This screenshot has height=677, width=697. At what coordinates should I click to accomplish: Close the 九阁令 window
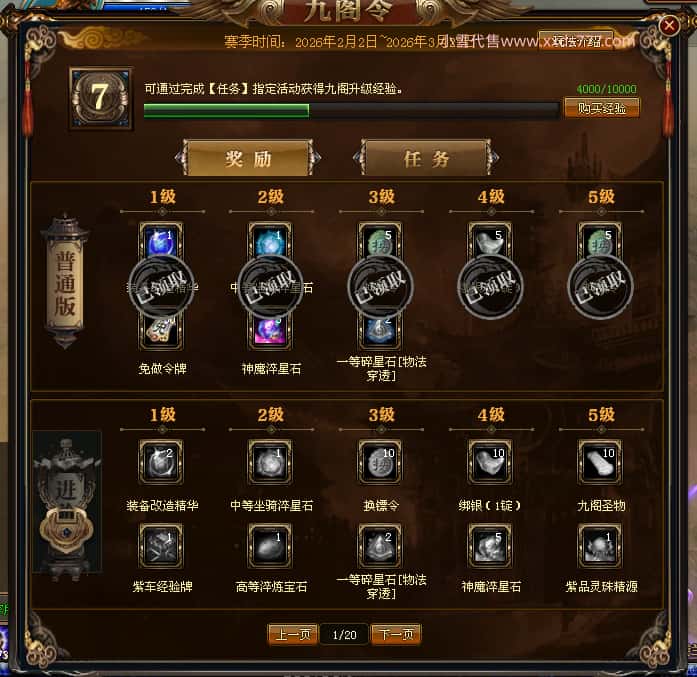click(x=669, y=25)
